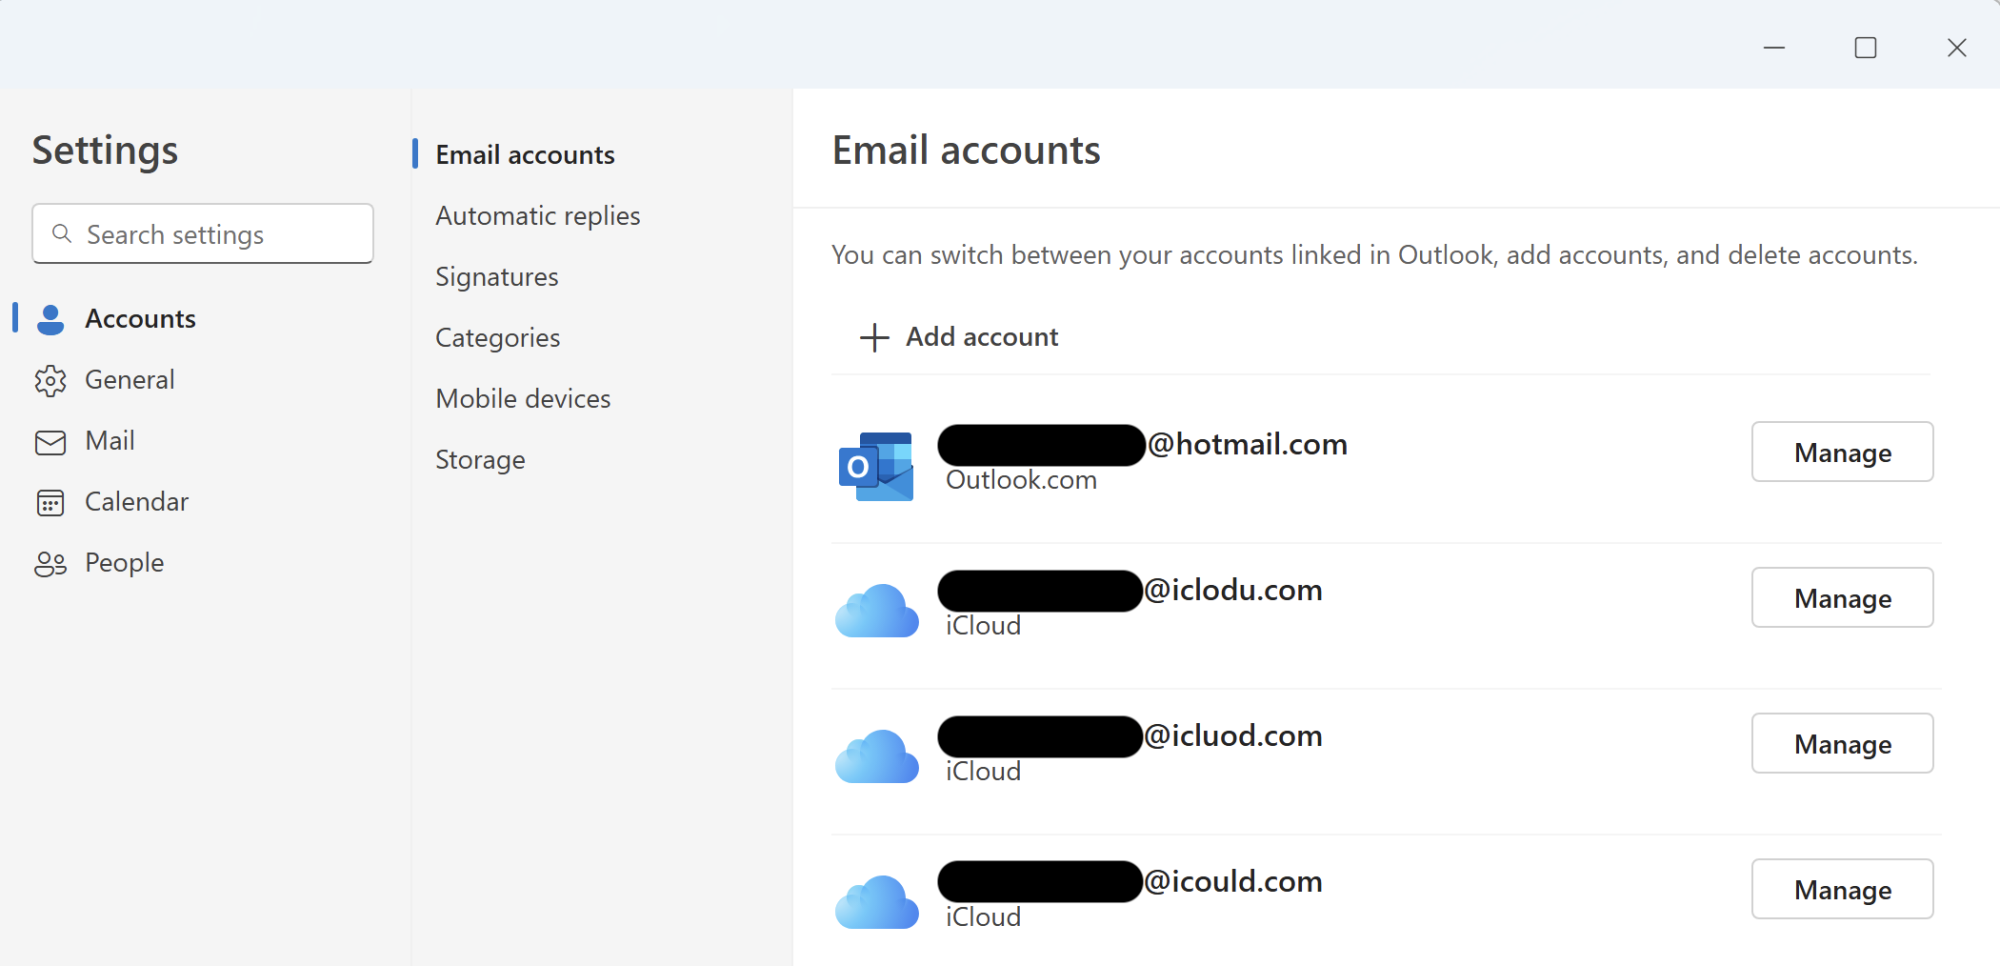Click the Outlook.com account type label

(x=1021, y=481)
